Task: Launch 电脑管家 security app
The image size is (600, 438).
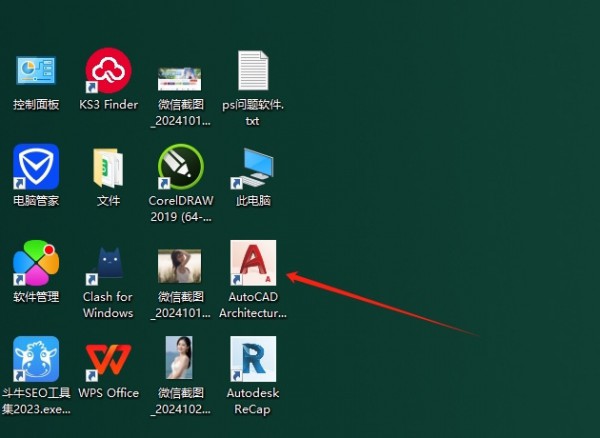Action: (36, 167)
